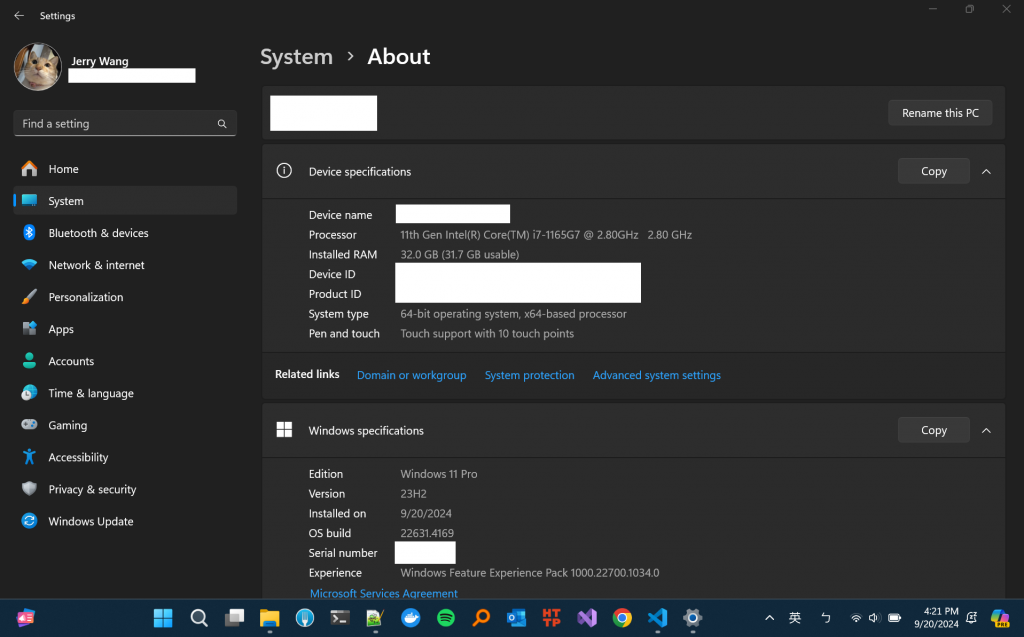This screenshot has width=1024, height=637.
Task: Click the back arrow in Settings
Action: [19, 16]
